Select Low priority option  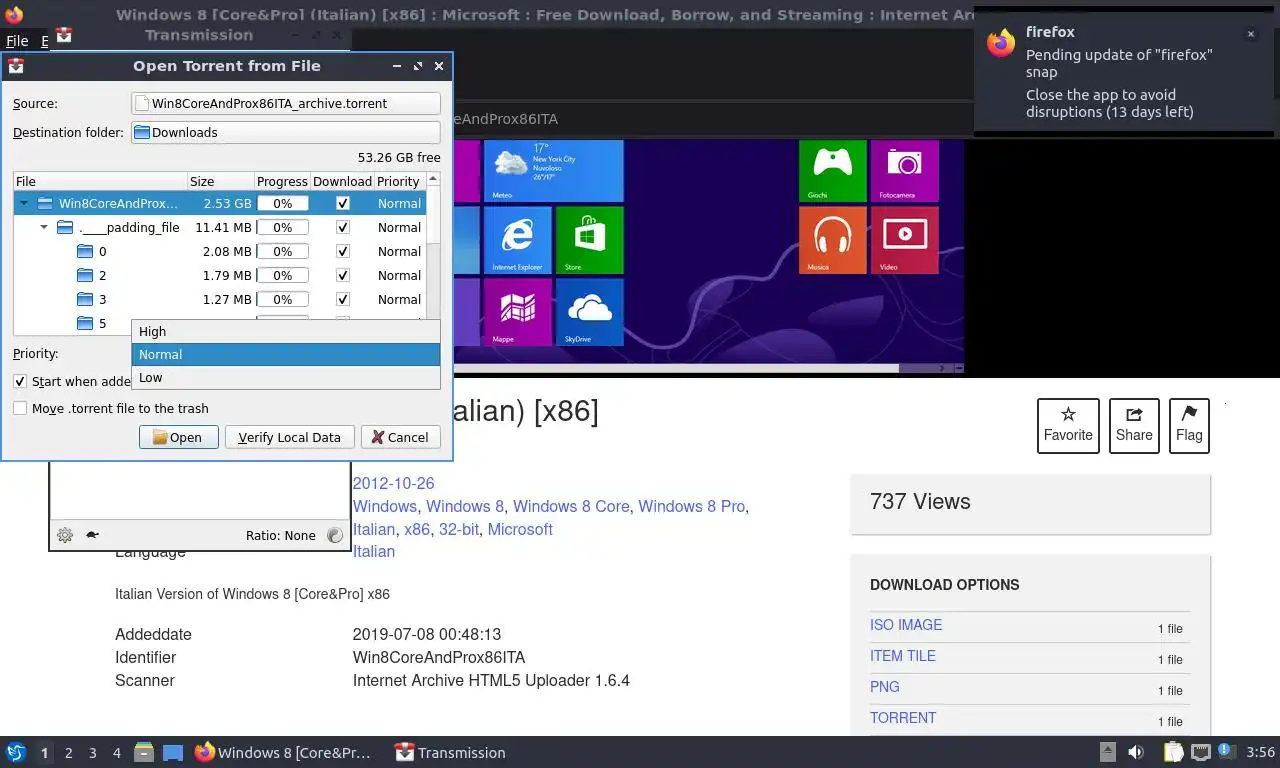(x=286, y=377)
